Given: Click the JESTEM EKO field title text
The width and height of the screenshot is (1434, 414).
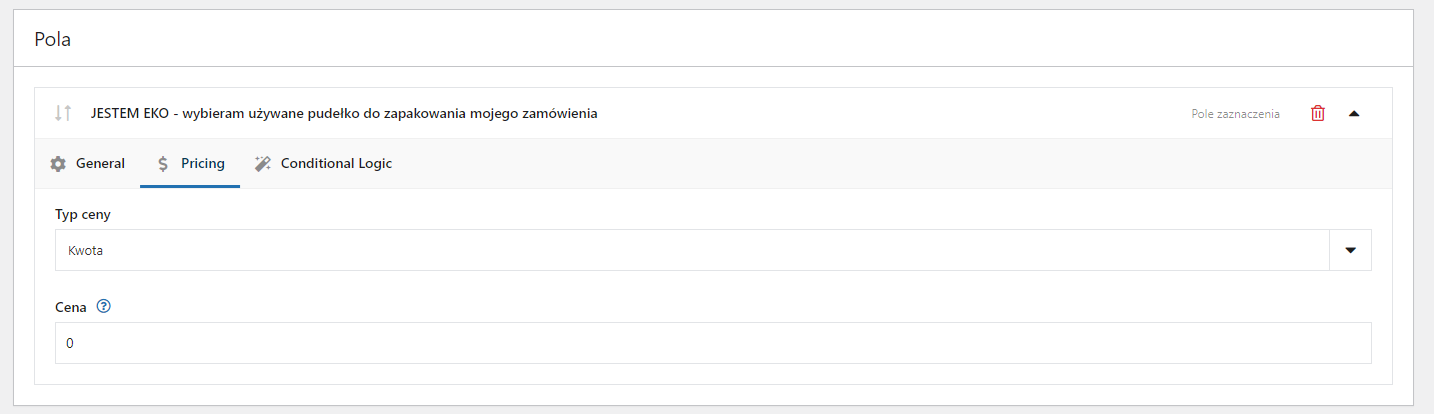Looking at the screenshot, I should (344, 113).
